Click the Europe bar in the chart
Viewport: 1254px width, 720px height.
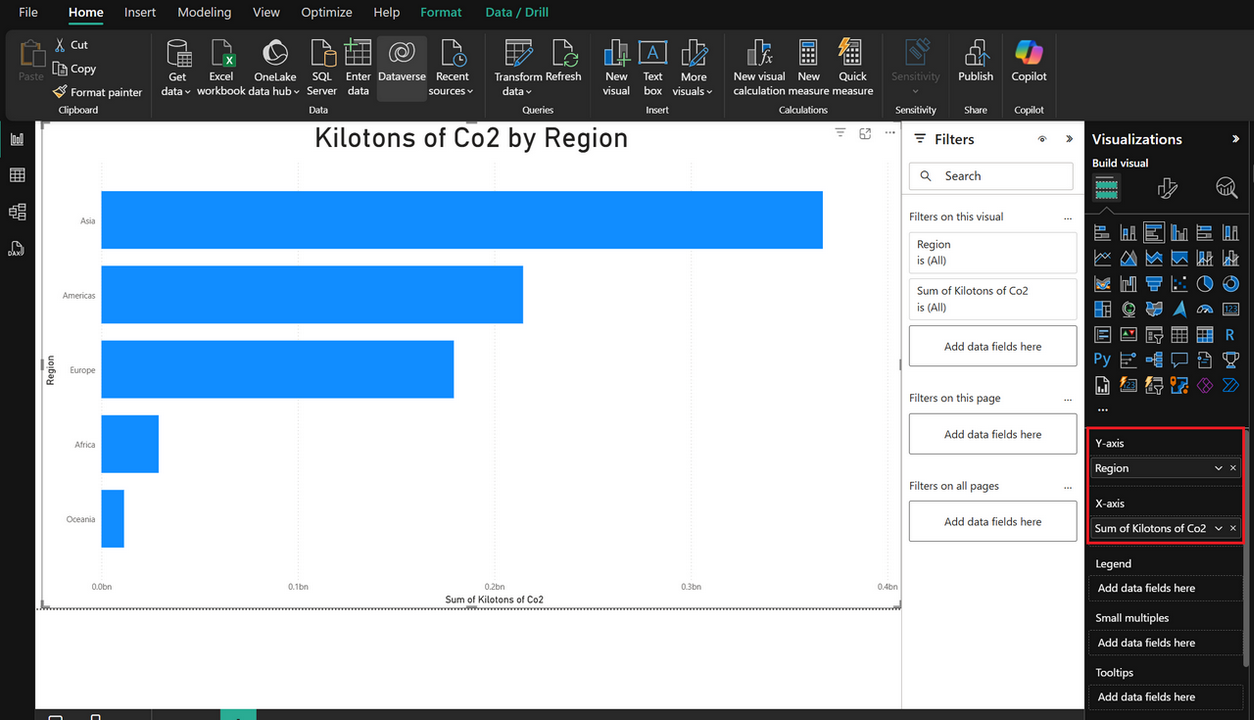click(x=277, y=369)
